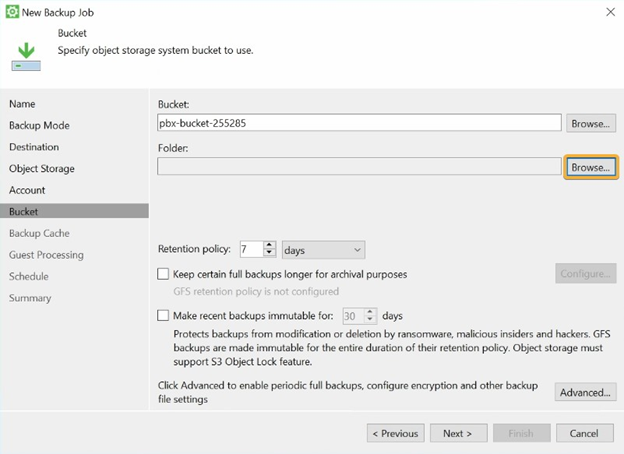
Task: Check Make recent backups immutable option
Action: (163, 316)
